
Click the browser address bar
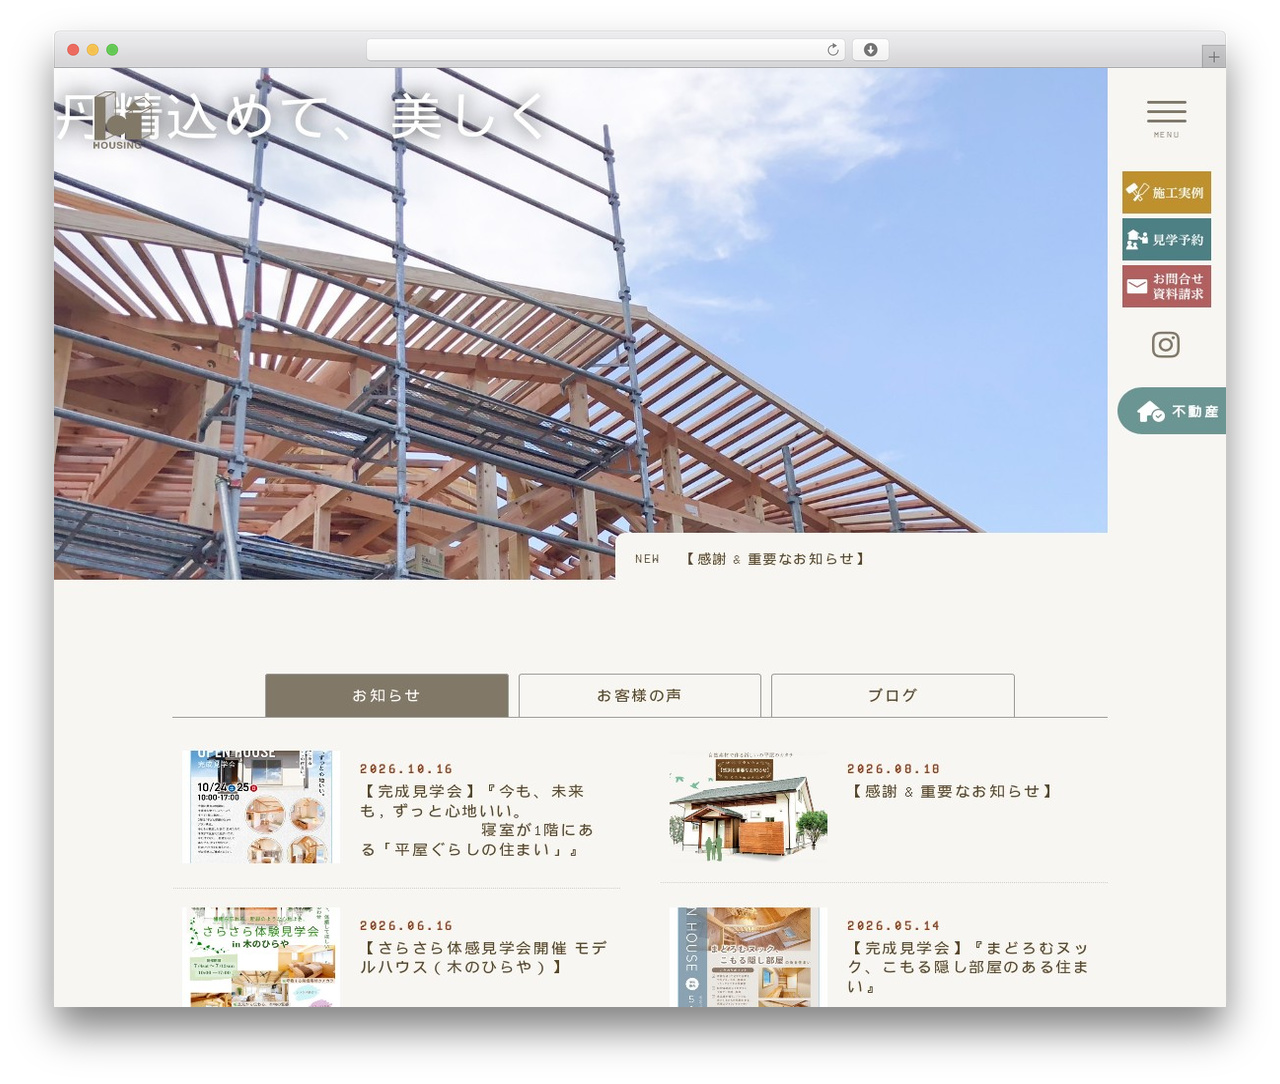[x=606, y=50]
